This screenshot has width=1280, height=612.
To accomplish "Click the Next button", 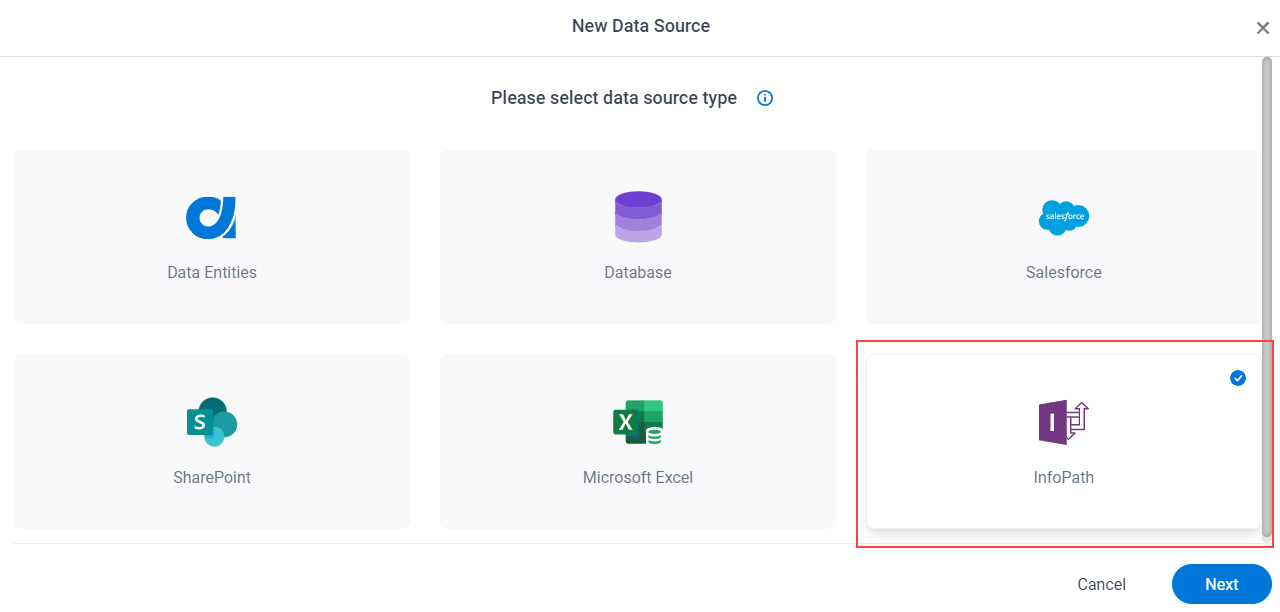I will click(x=1221, y=584).
